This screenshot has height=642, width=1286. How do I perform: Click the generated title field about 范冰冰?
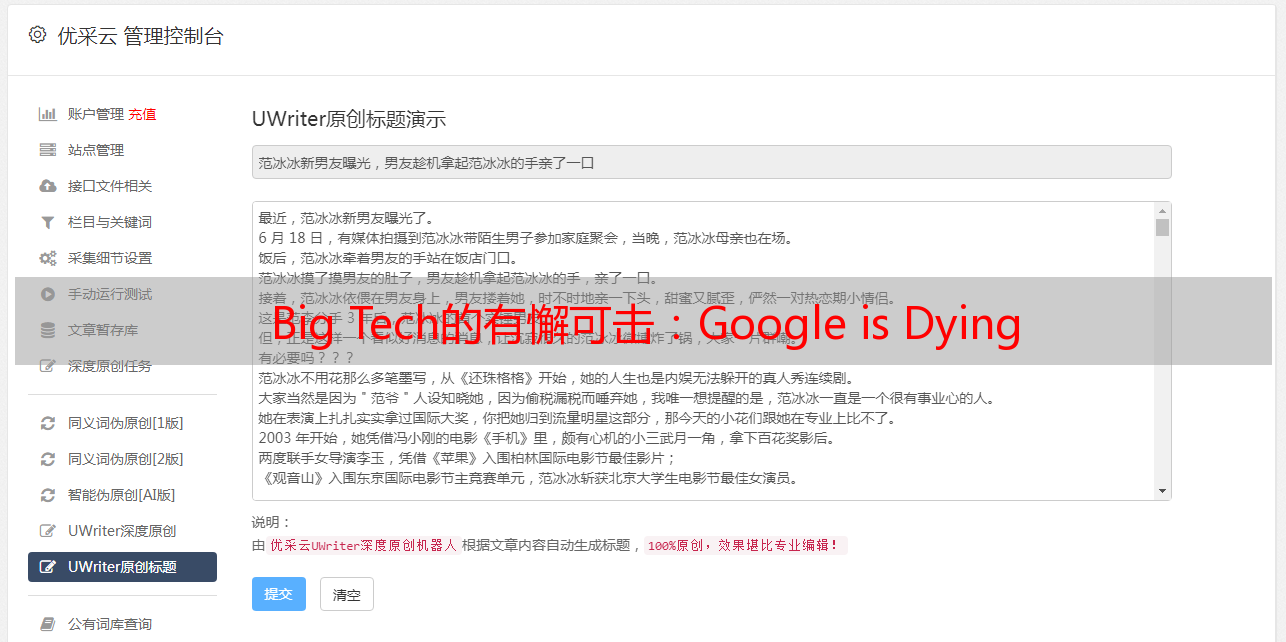(710, 162)
